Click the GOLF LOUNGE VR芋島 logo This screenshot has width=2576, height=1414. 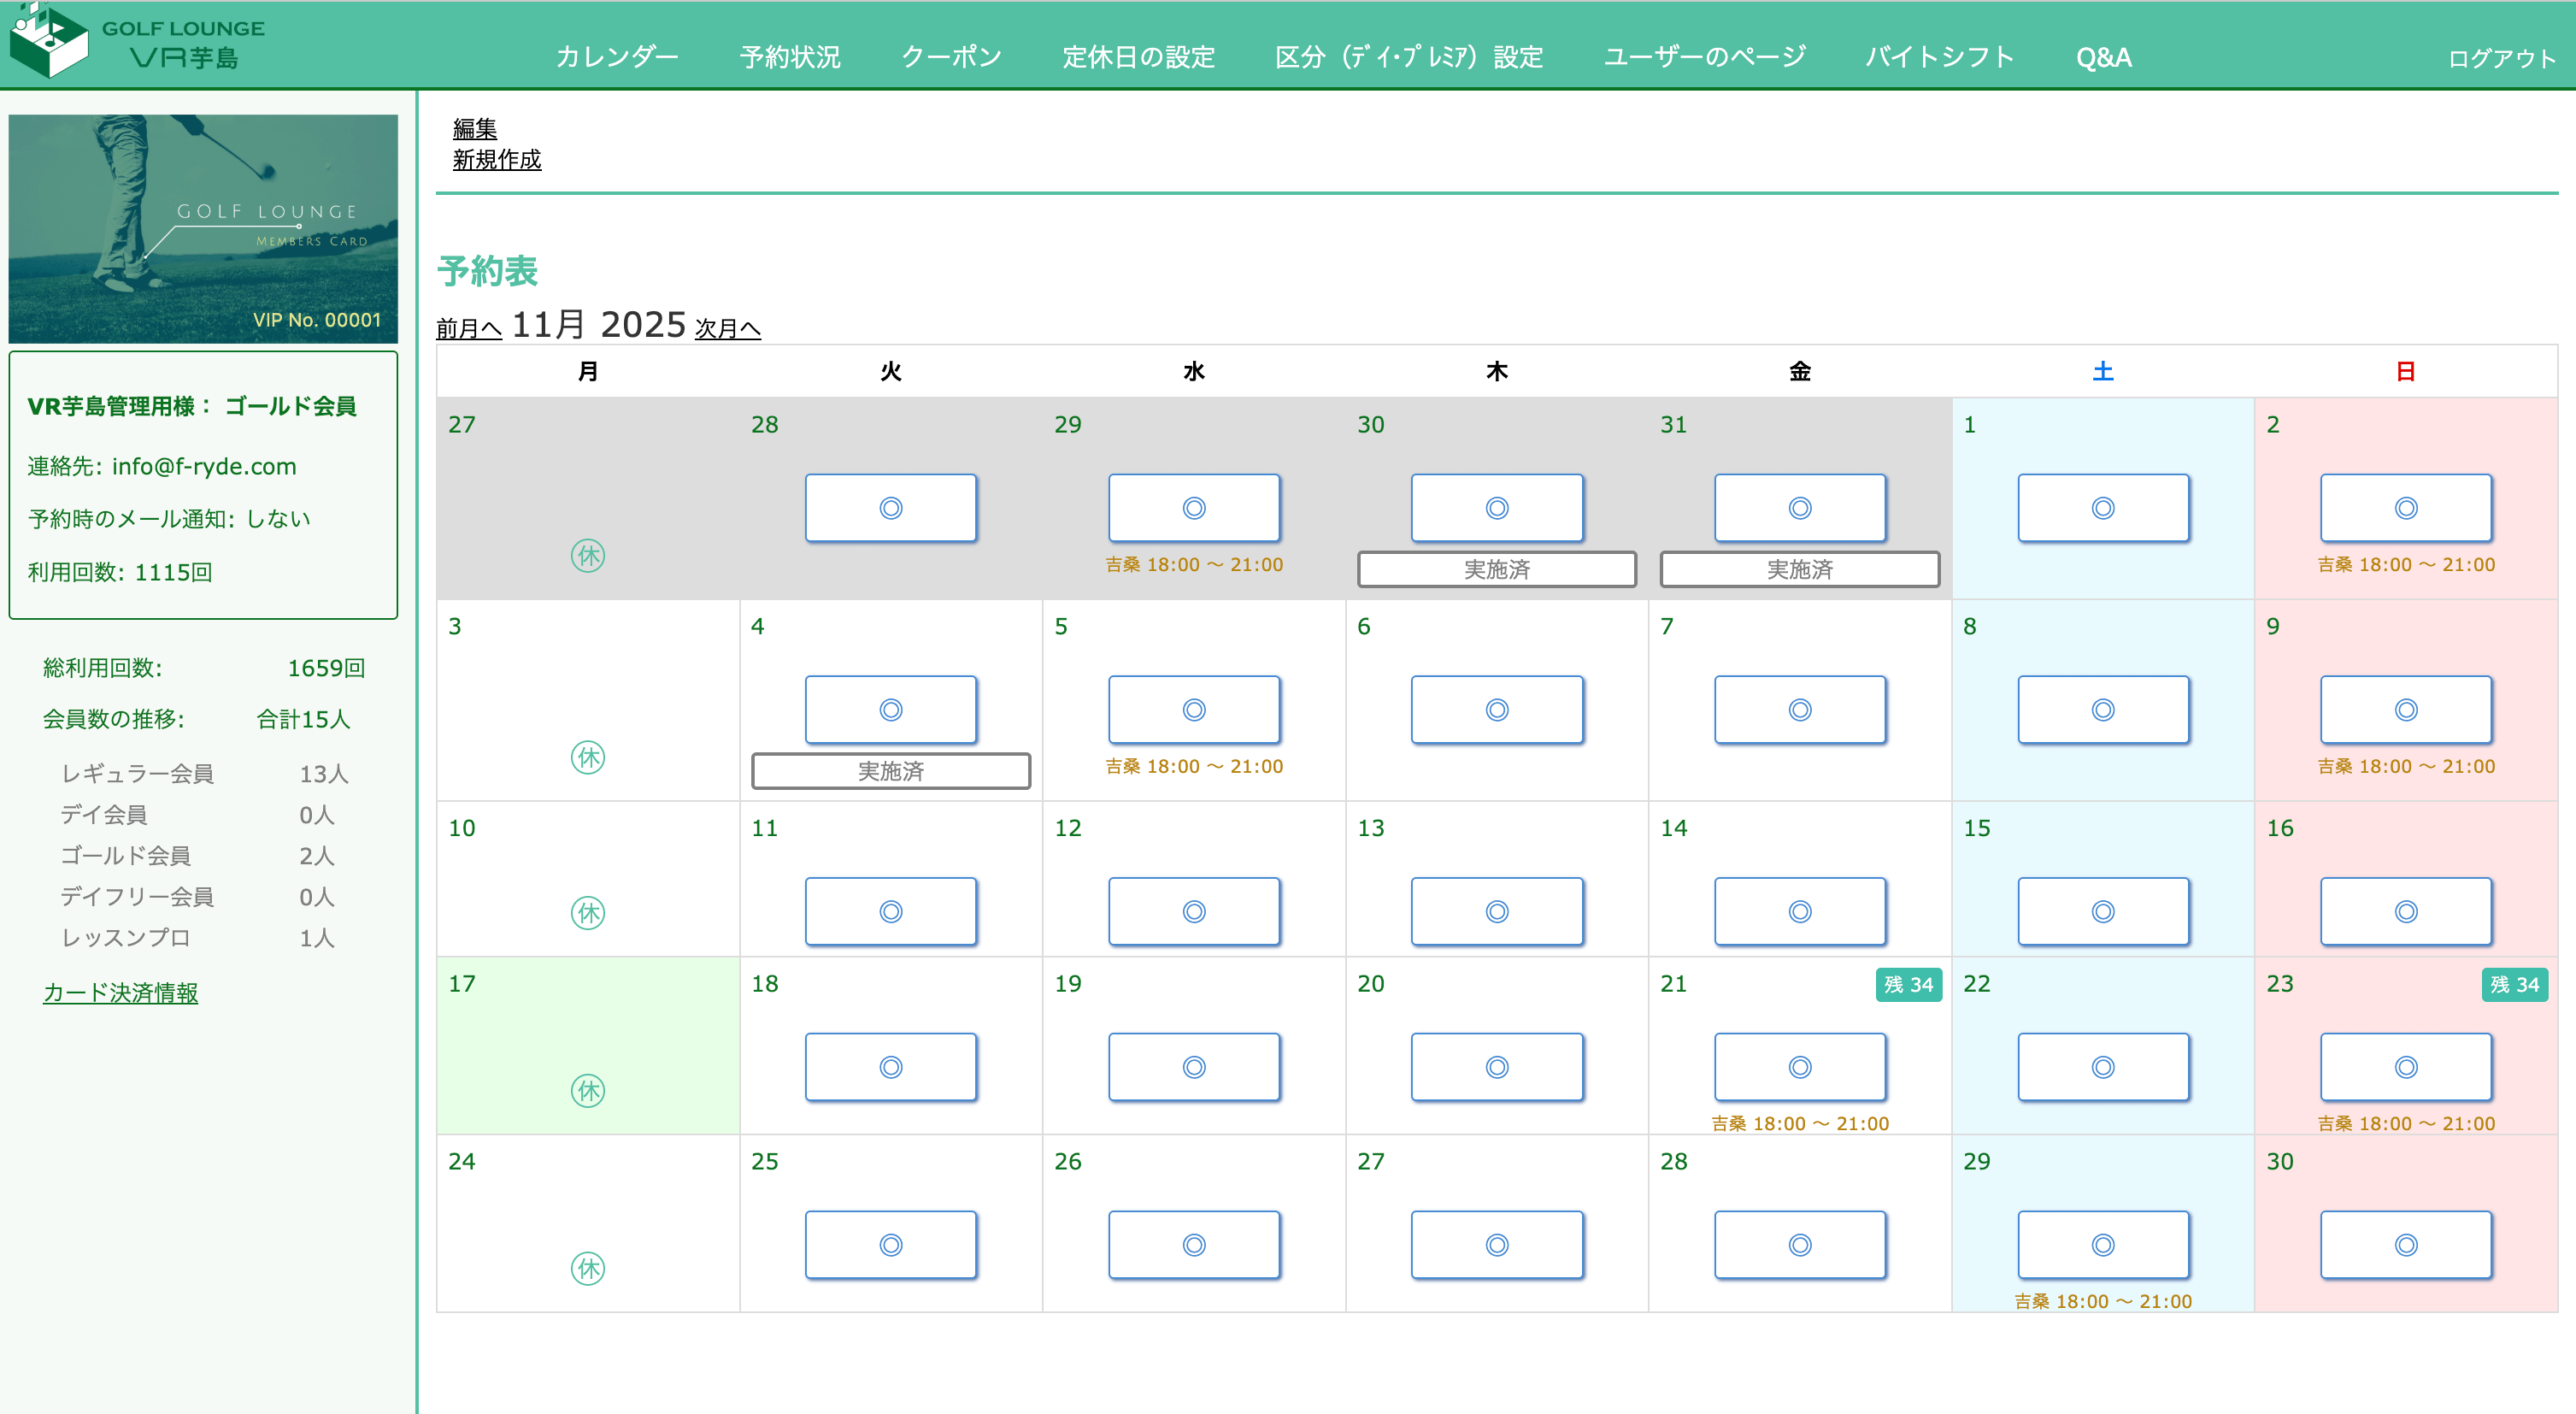click(140, 42)
